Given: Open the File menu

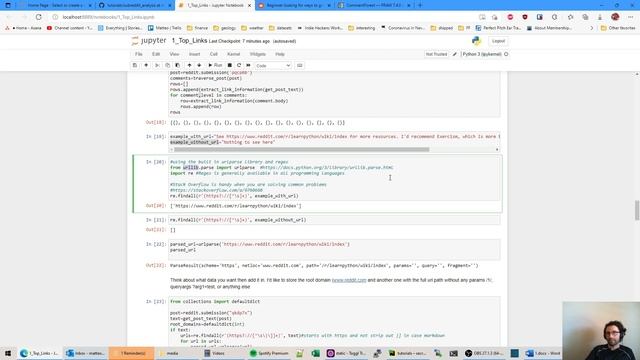Looking at the screenshot, I should (x=139, y=54).
